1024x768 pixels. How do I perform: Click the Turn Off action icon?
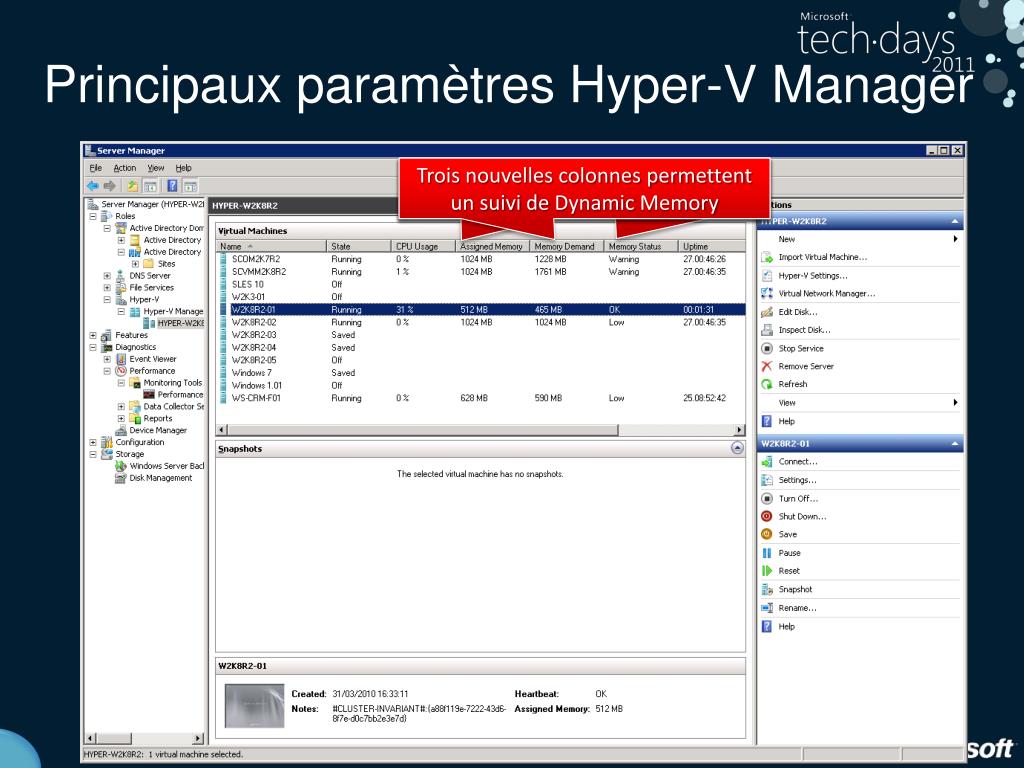[x=767, y=498]
